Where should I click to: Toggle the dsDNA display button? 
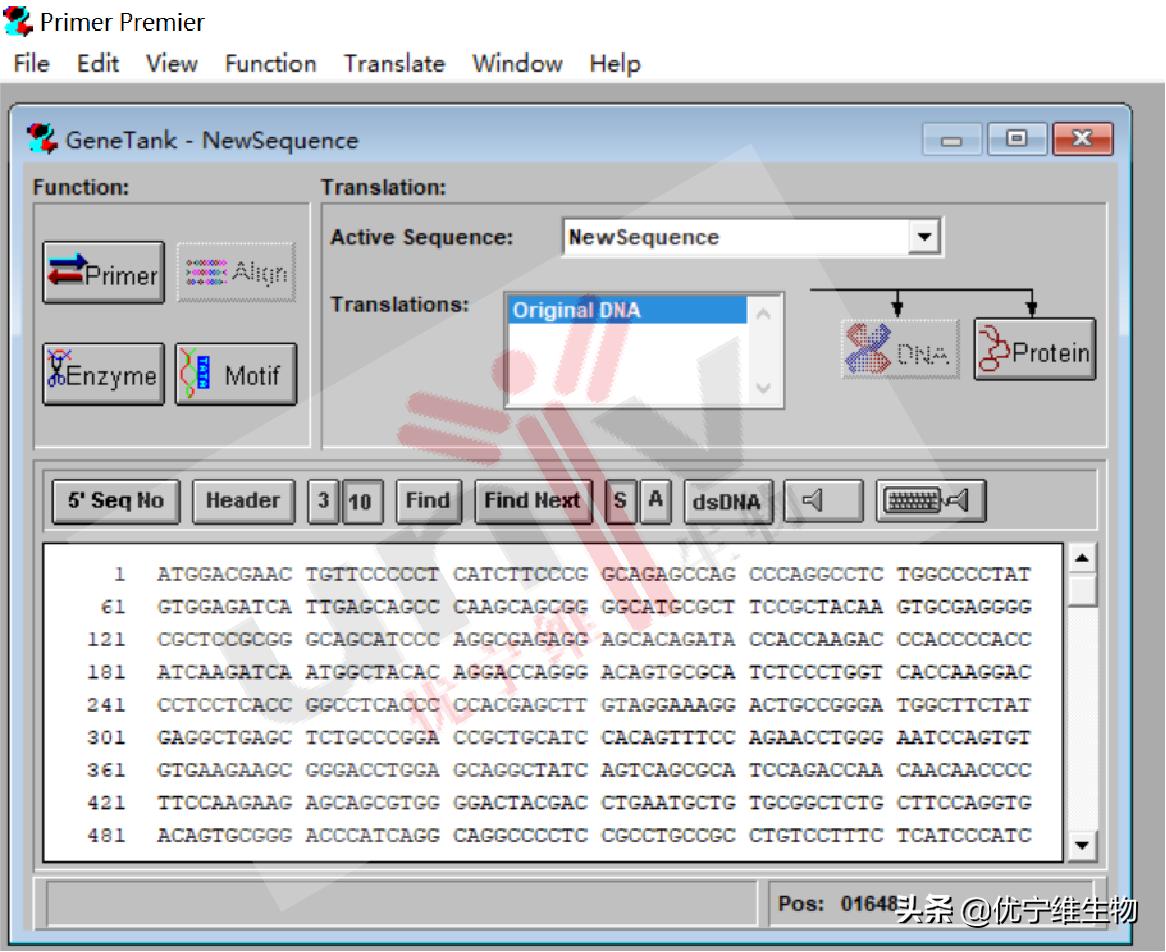[x=727, y=501]
